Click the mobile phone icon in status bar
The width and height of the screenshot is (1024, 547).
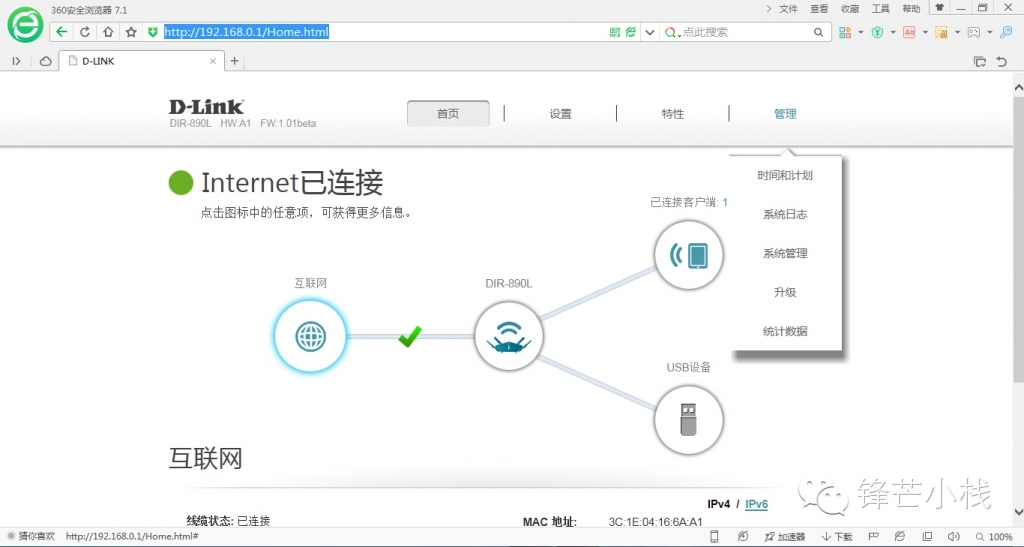714,537
